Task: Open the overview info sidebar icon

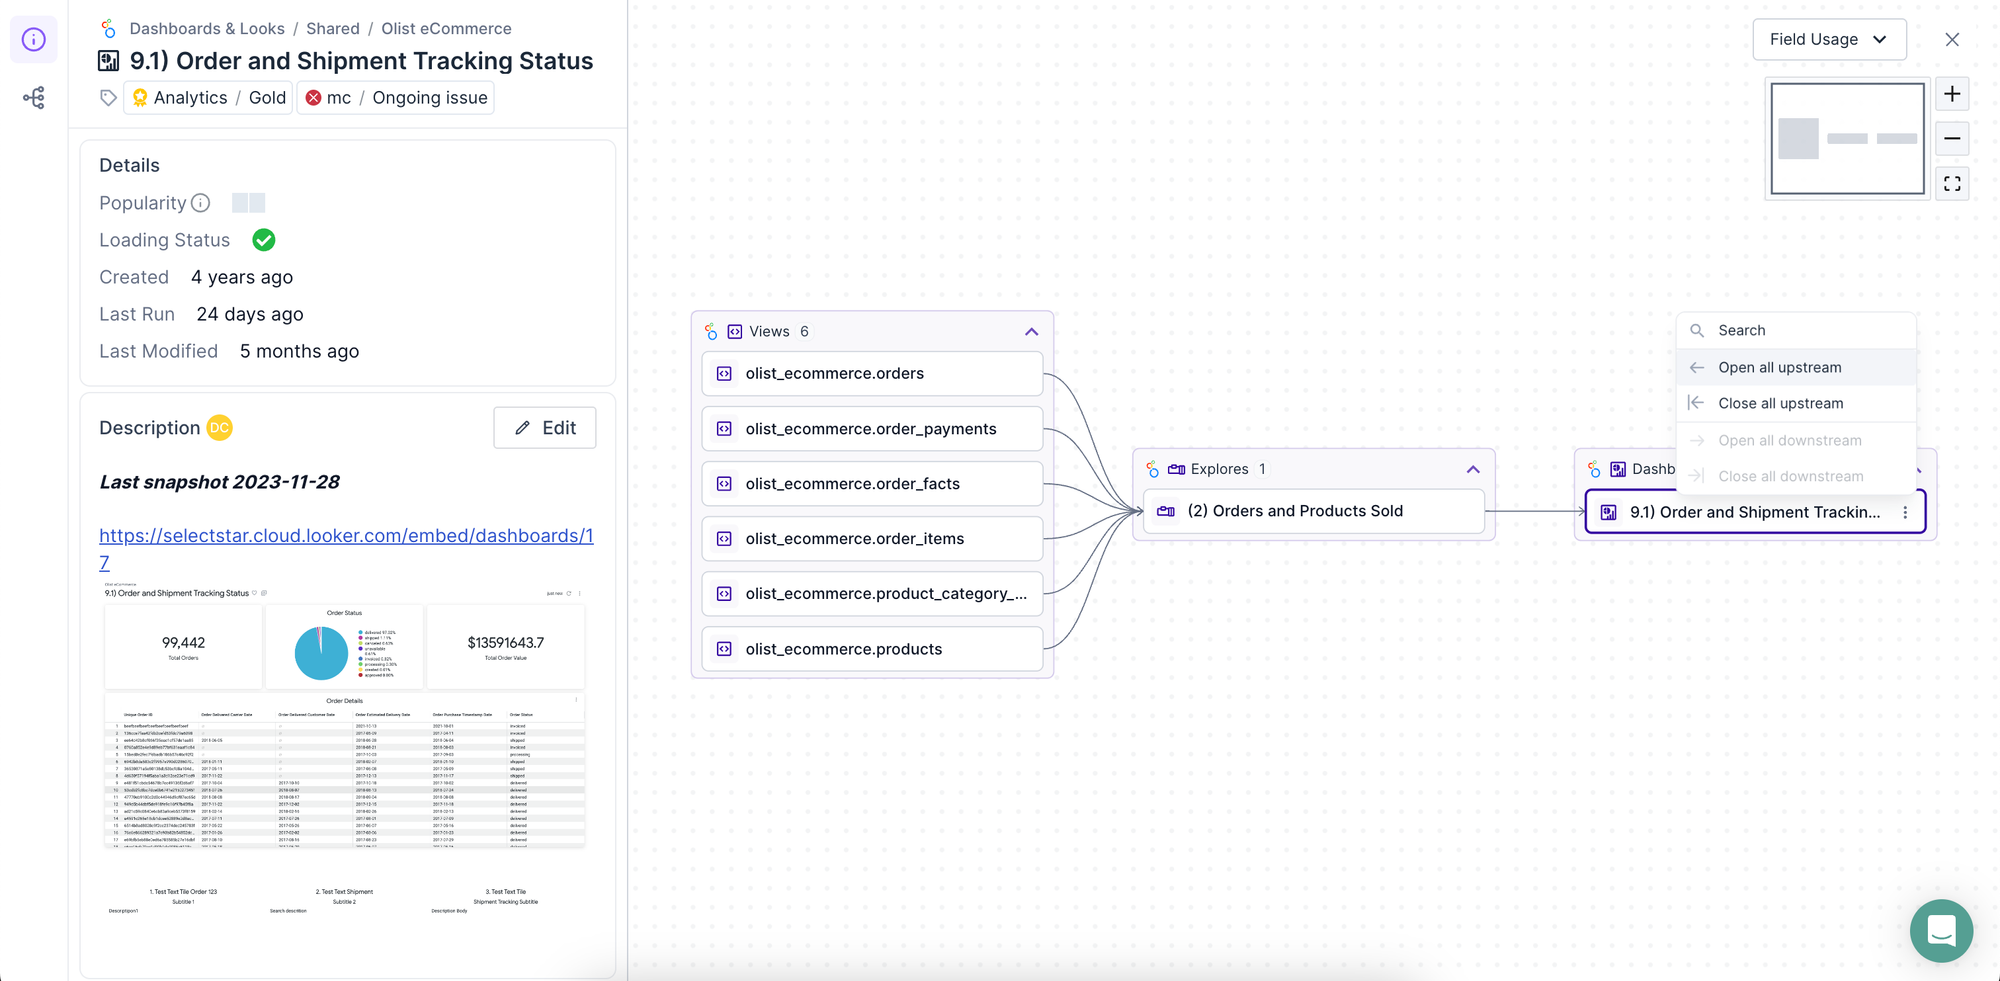Action: click(34, 40)
